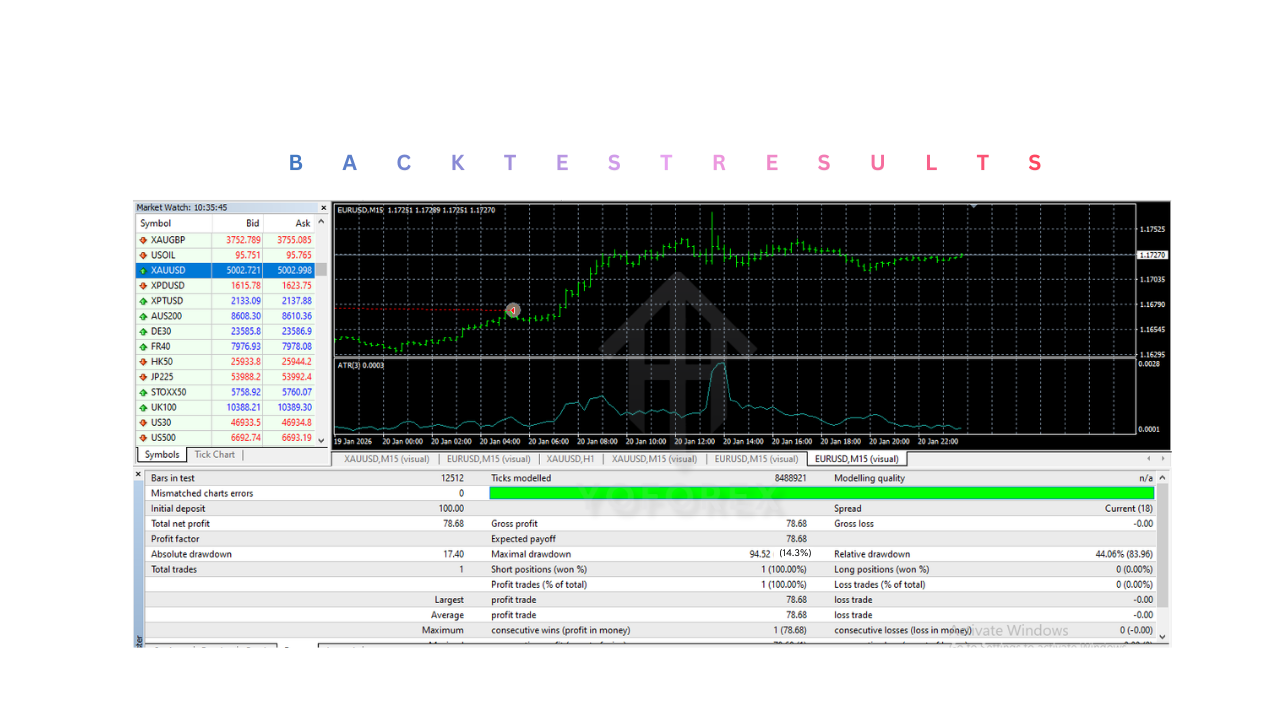Select the XPTUSD row in Market Watch

click(167, 301)
